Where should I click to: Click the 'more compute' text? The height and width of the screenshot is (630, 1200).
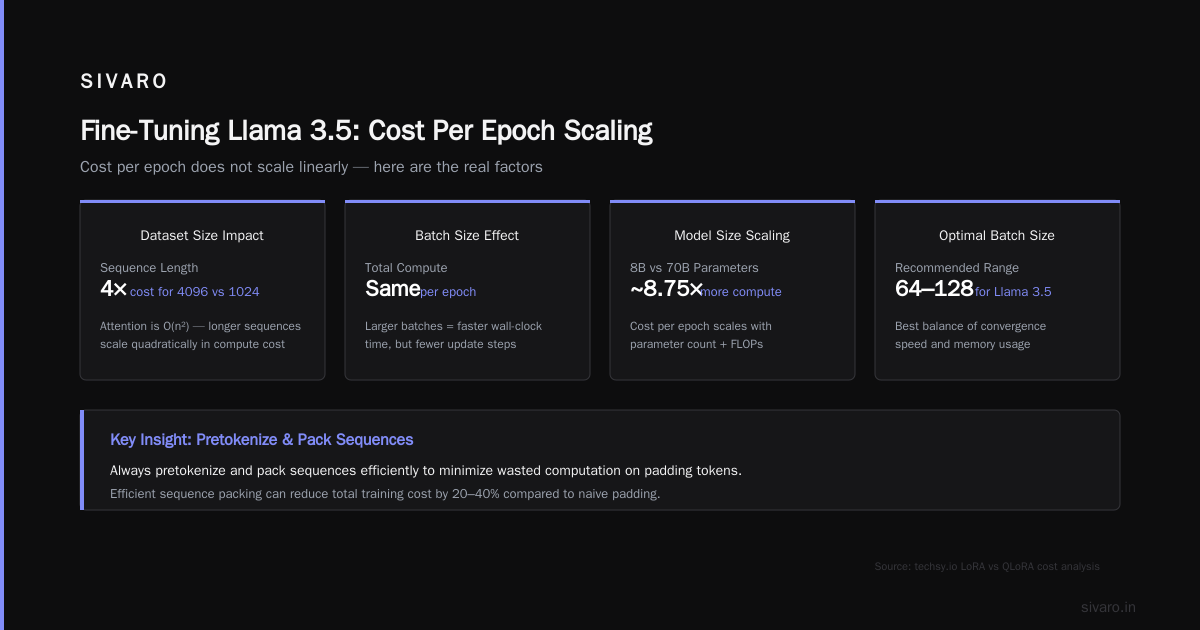[x=742, y=292]
